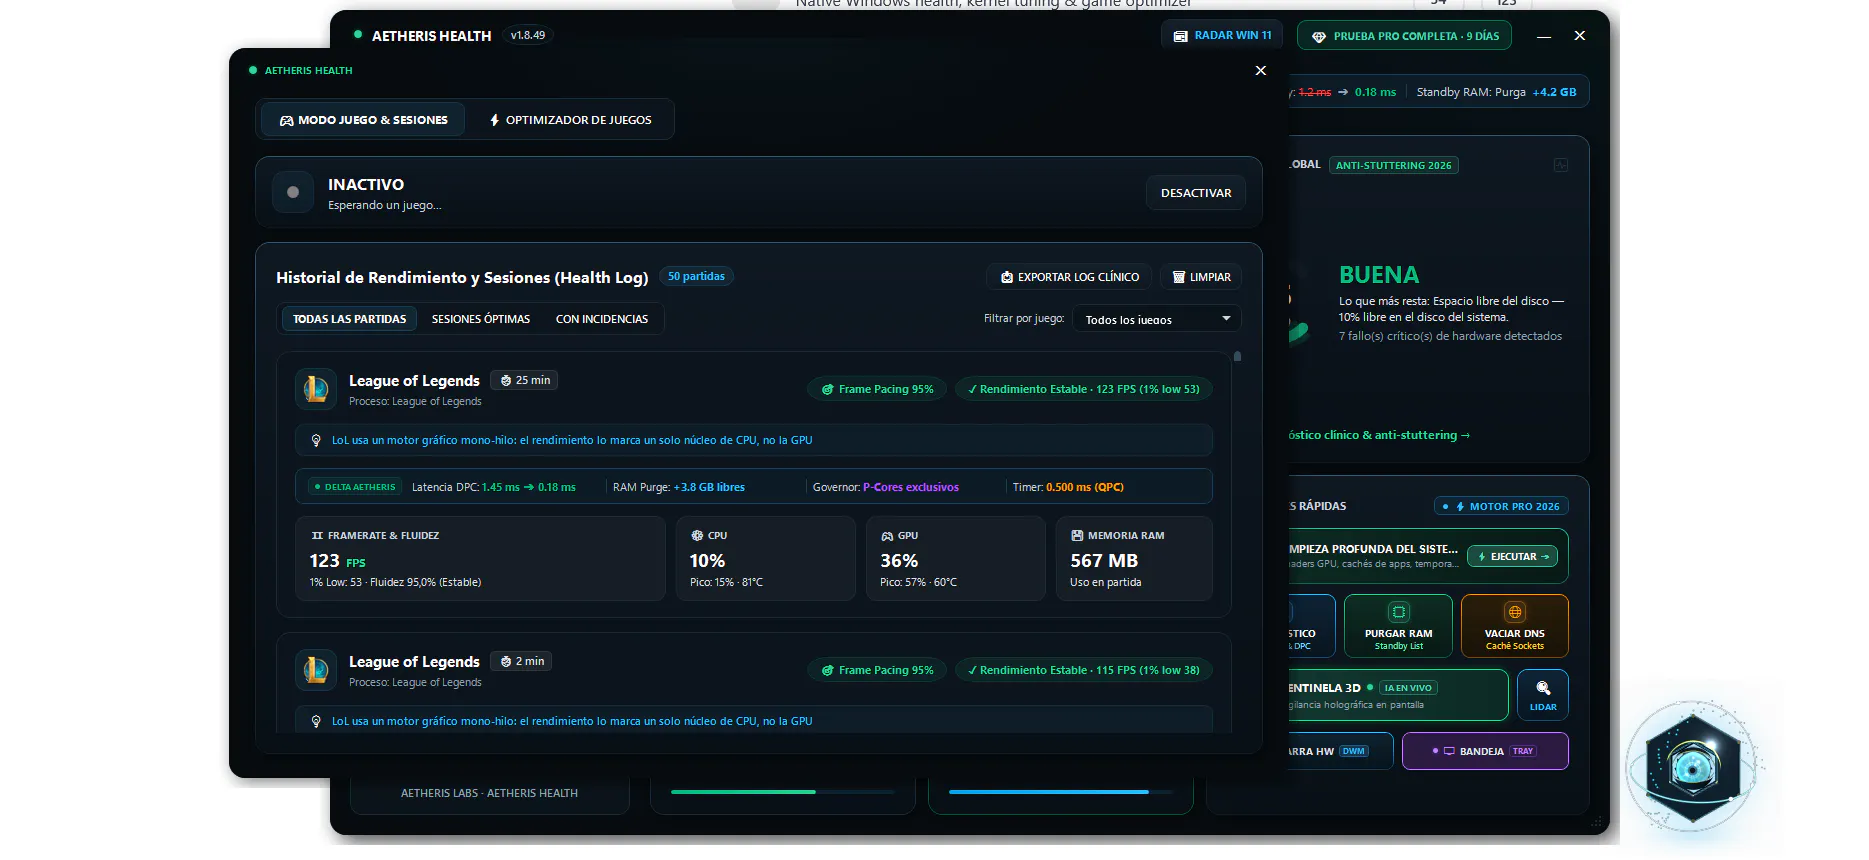
Task: Click the CPU icon in stats card
Action: pos(697,536)
